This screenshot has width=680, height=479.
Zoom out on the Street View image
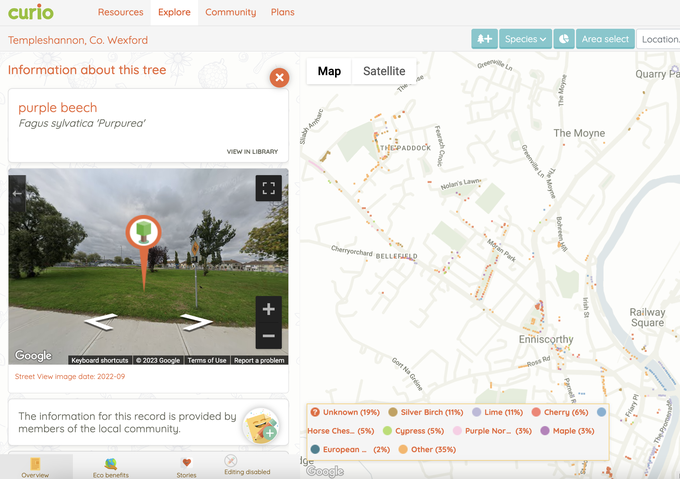(x=268, y=336)
